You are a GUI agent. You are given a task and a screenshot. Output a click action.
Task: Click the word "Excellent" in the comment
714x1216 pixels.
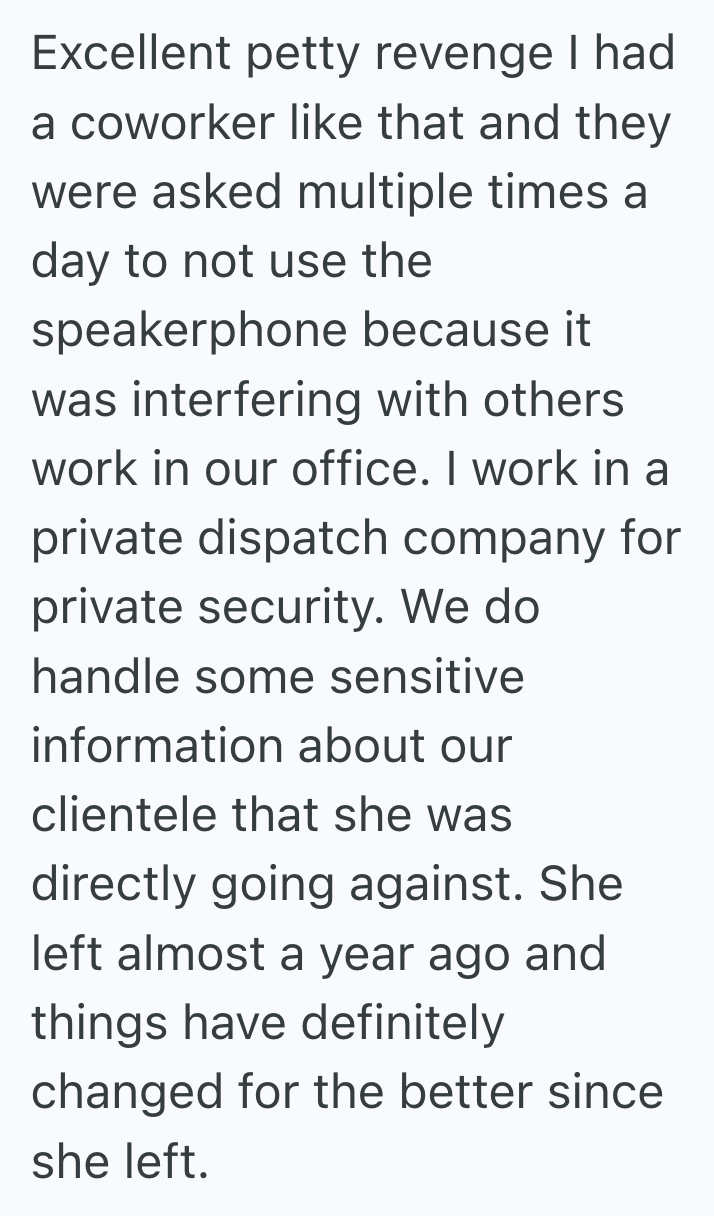(x=127, y=53)
